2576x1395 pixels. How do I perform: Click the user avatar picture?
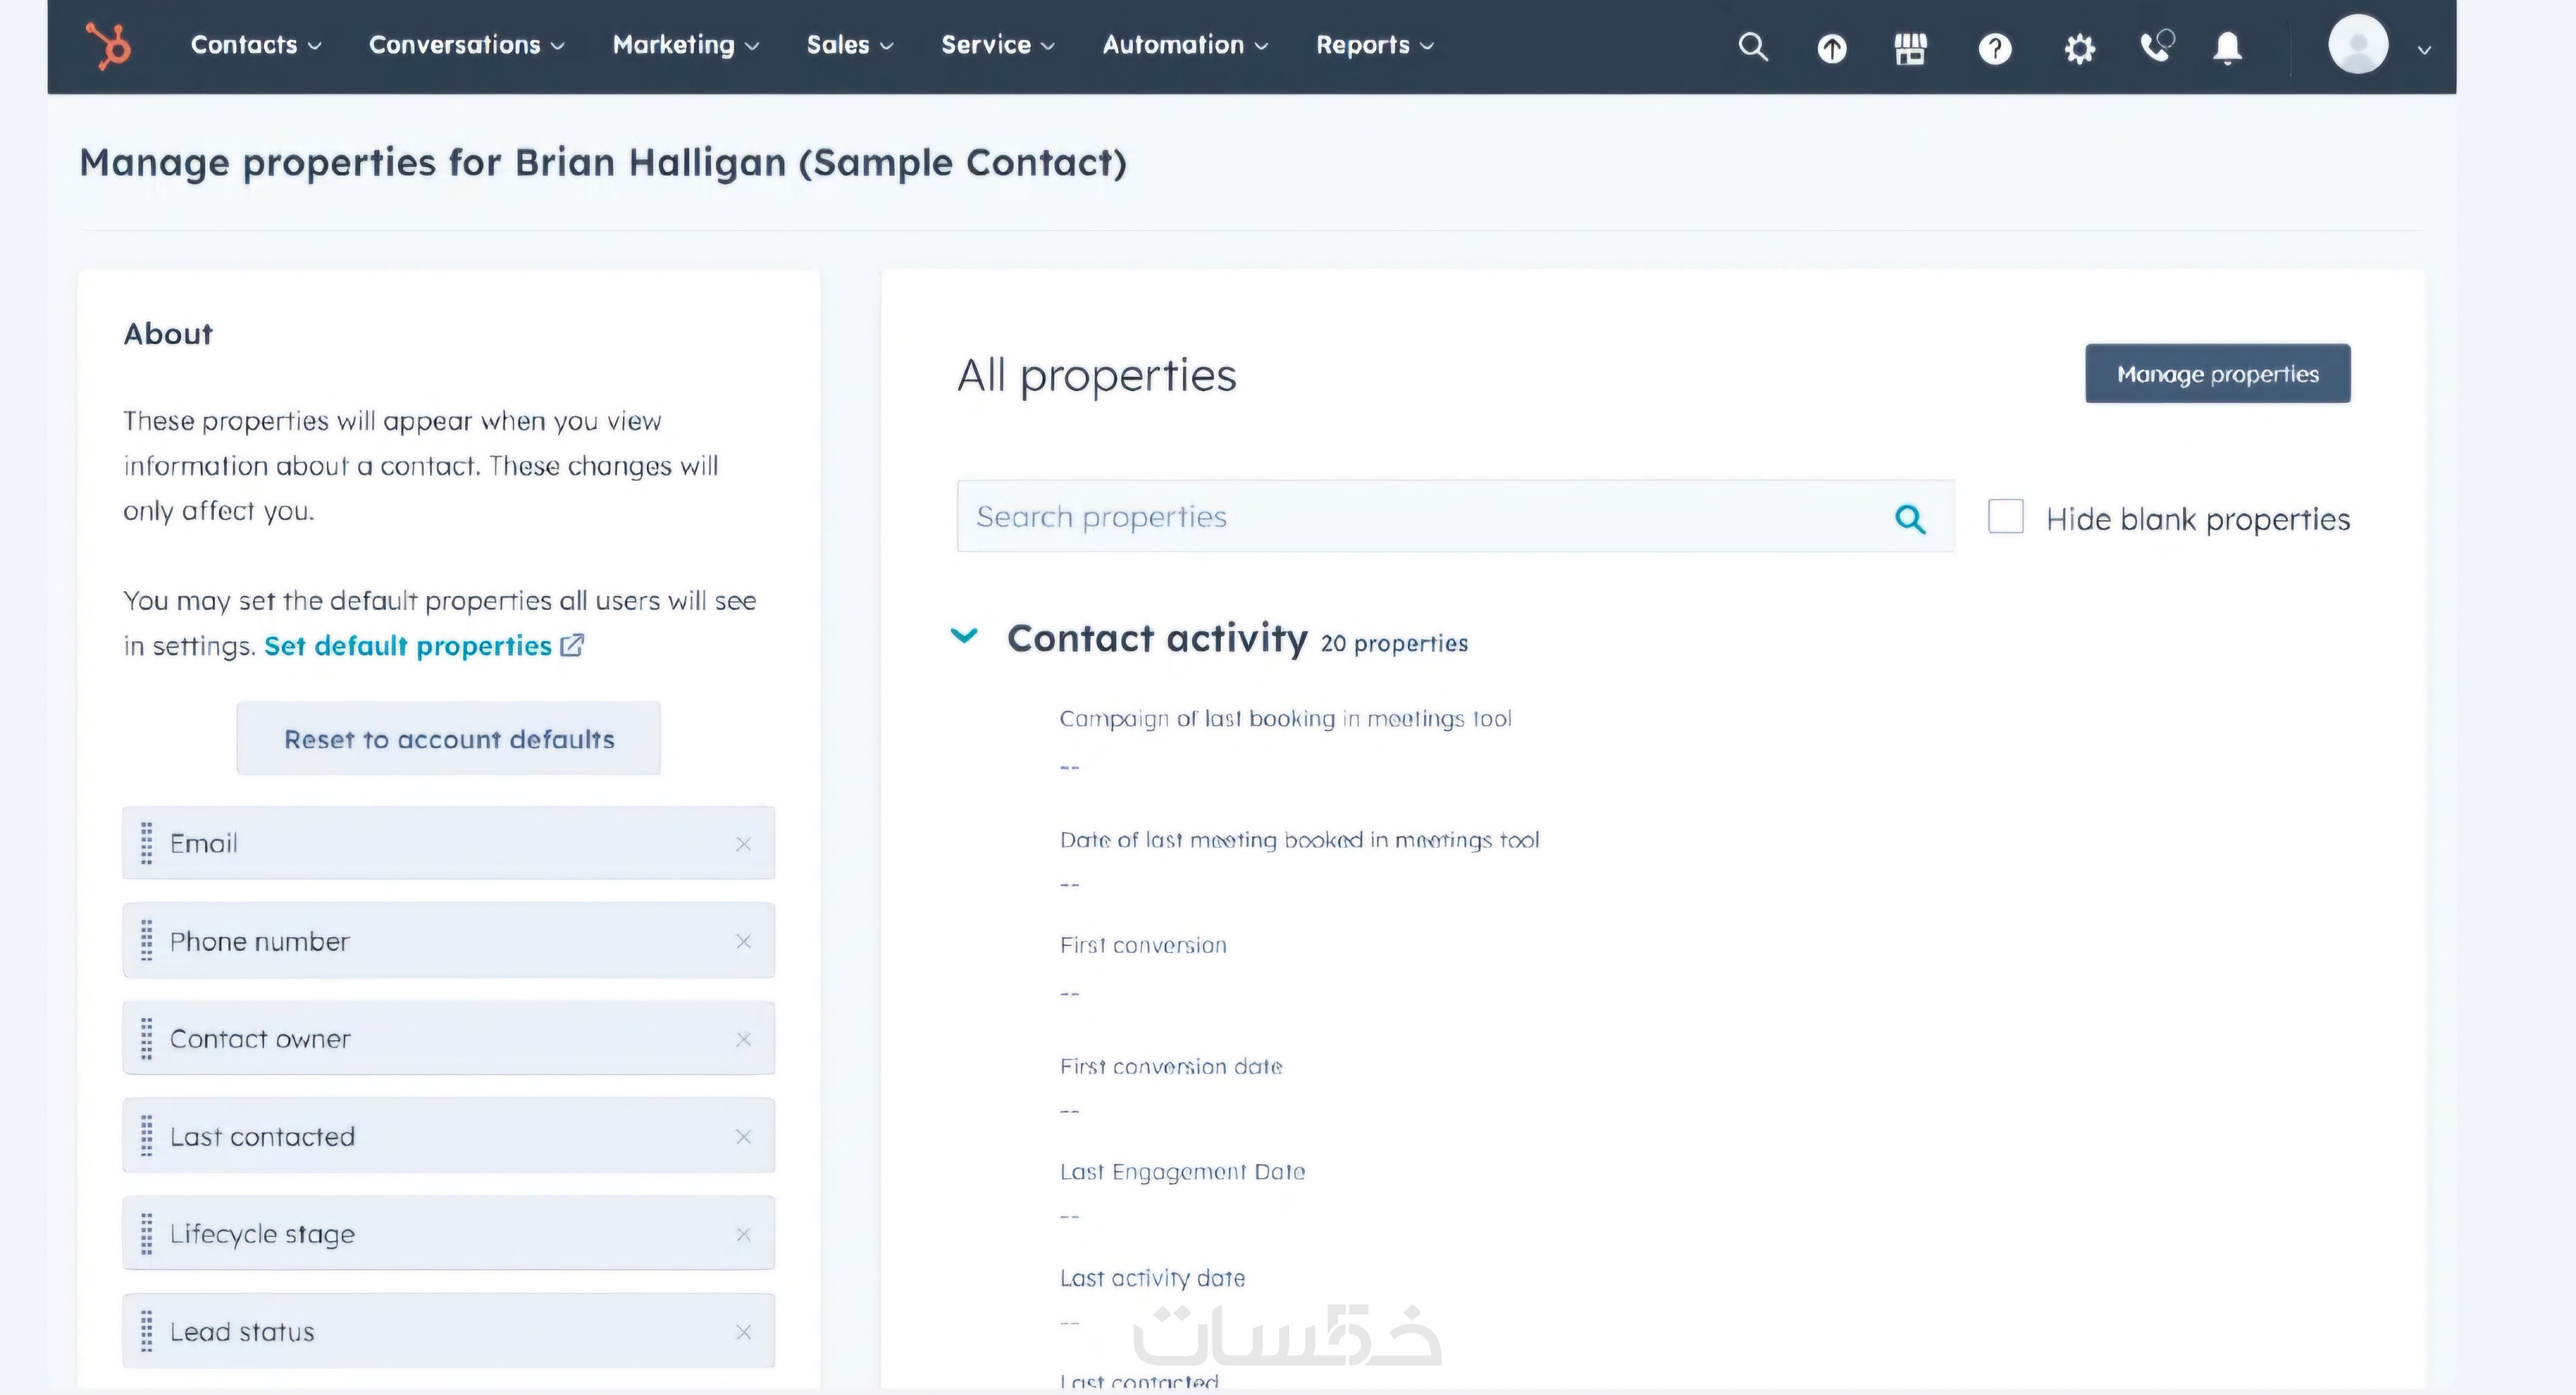[x=2358, y=44]
